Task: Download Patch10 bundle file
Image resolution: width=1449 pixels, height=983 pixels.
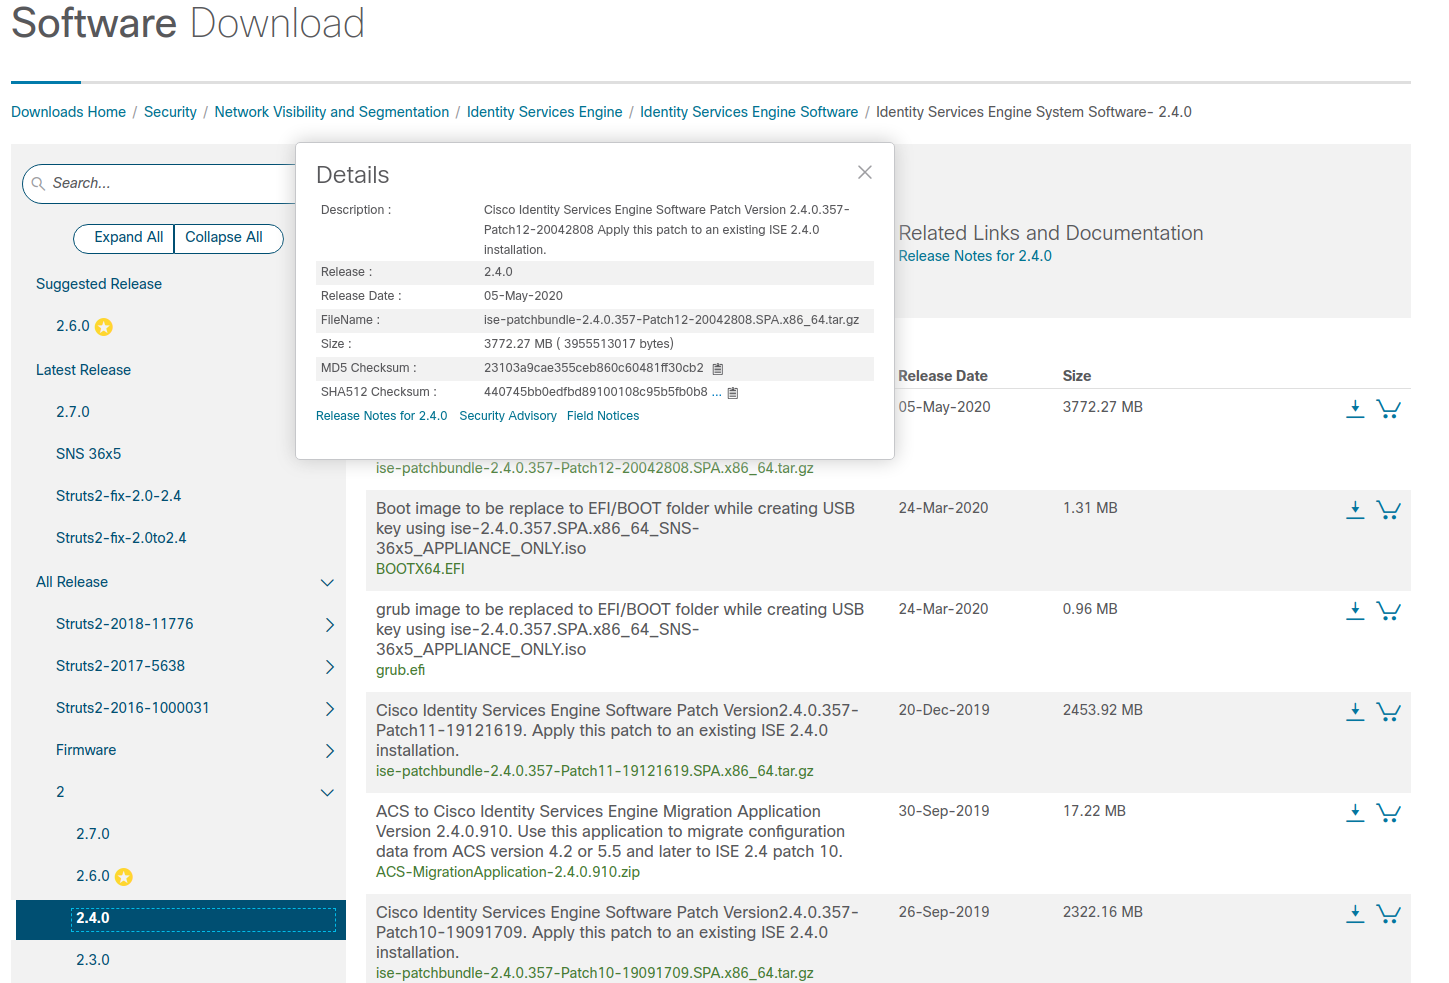Action: click(x=1354, y=914)
